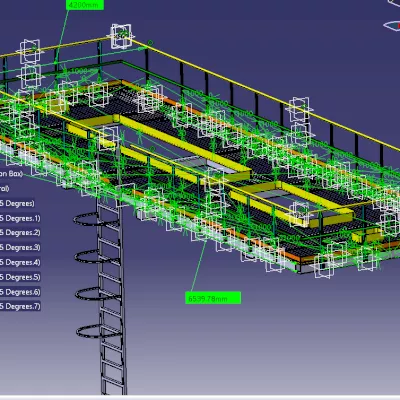Select the last '5 Degrees.7)' tree entry

20,306
